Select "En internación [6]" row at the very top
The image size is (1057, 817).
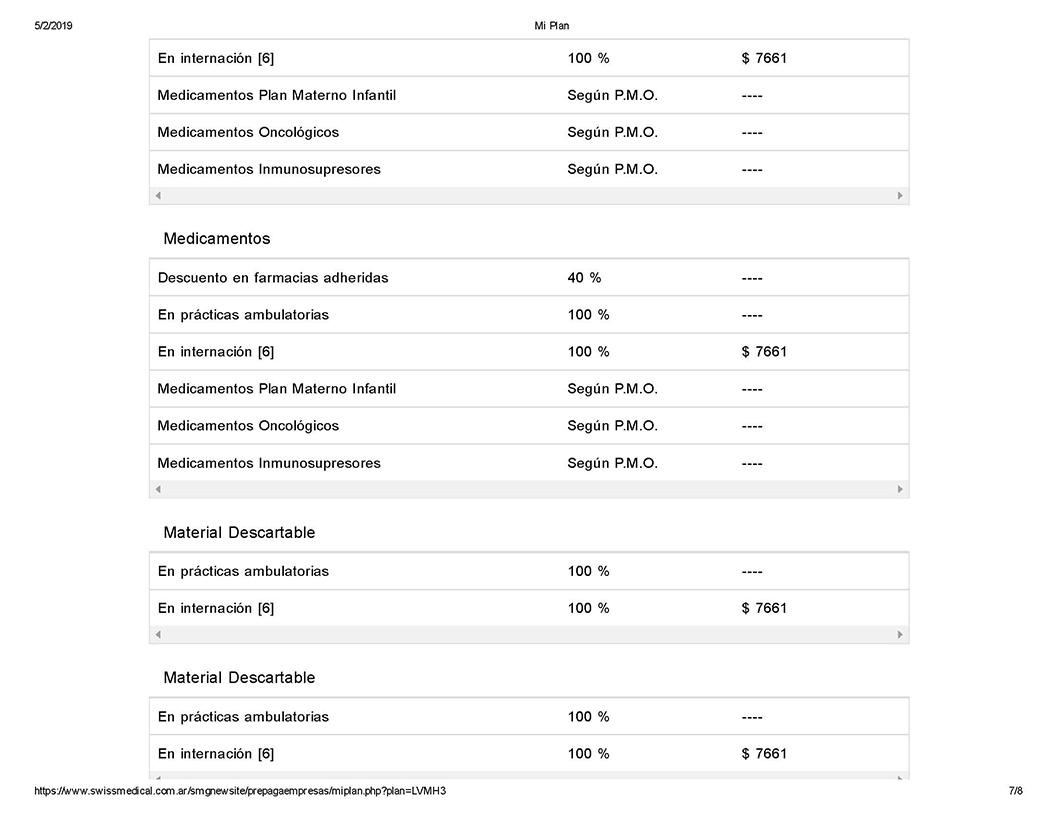pyautogui.click(x=216, y=58)
